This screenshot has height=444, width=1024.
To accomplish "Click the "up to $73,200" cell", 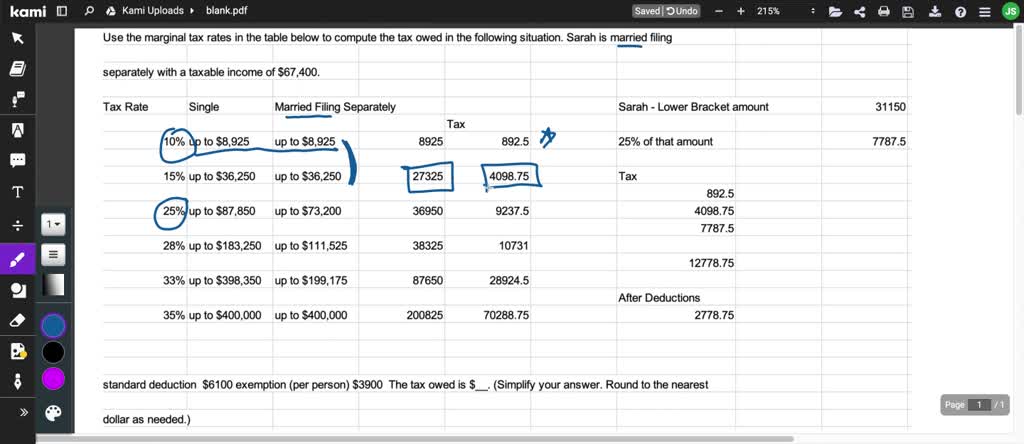I will (x=308, y=211).
